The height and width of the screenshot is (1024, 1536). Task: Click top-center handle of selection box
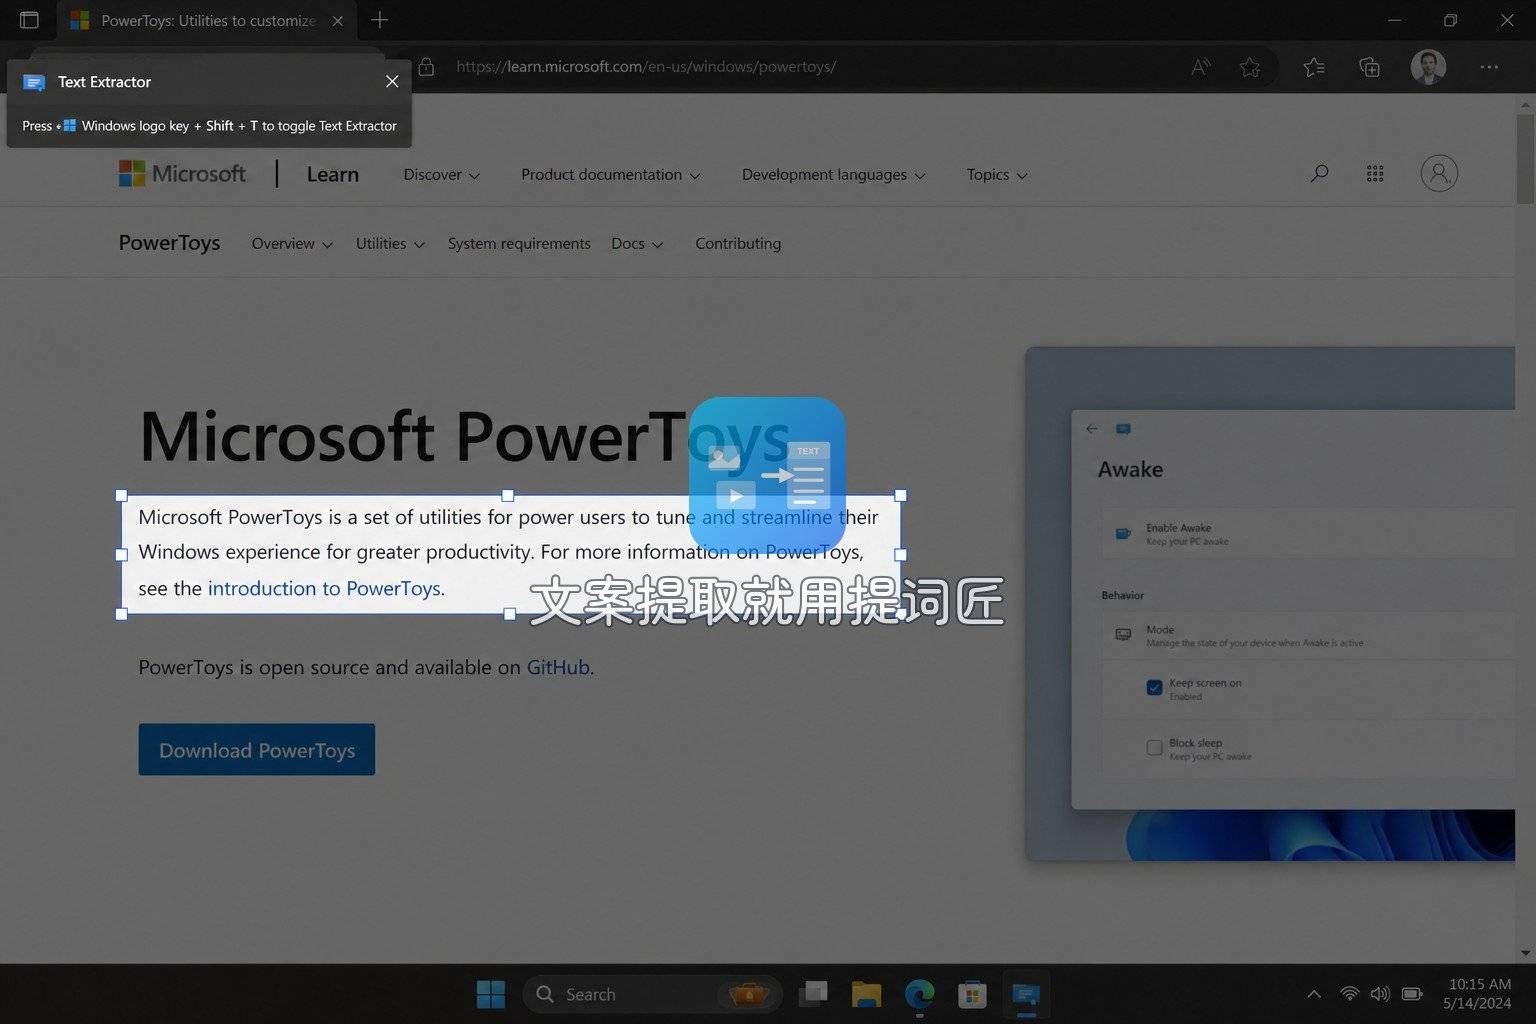(508, 495)
